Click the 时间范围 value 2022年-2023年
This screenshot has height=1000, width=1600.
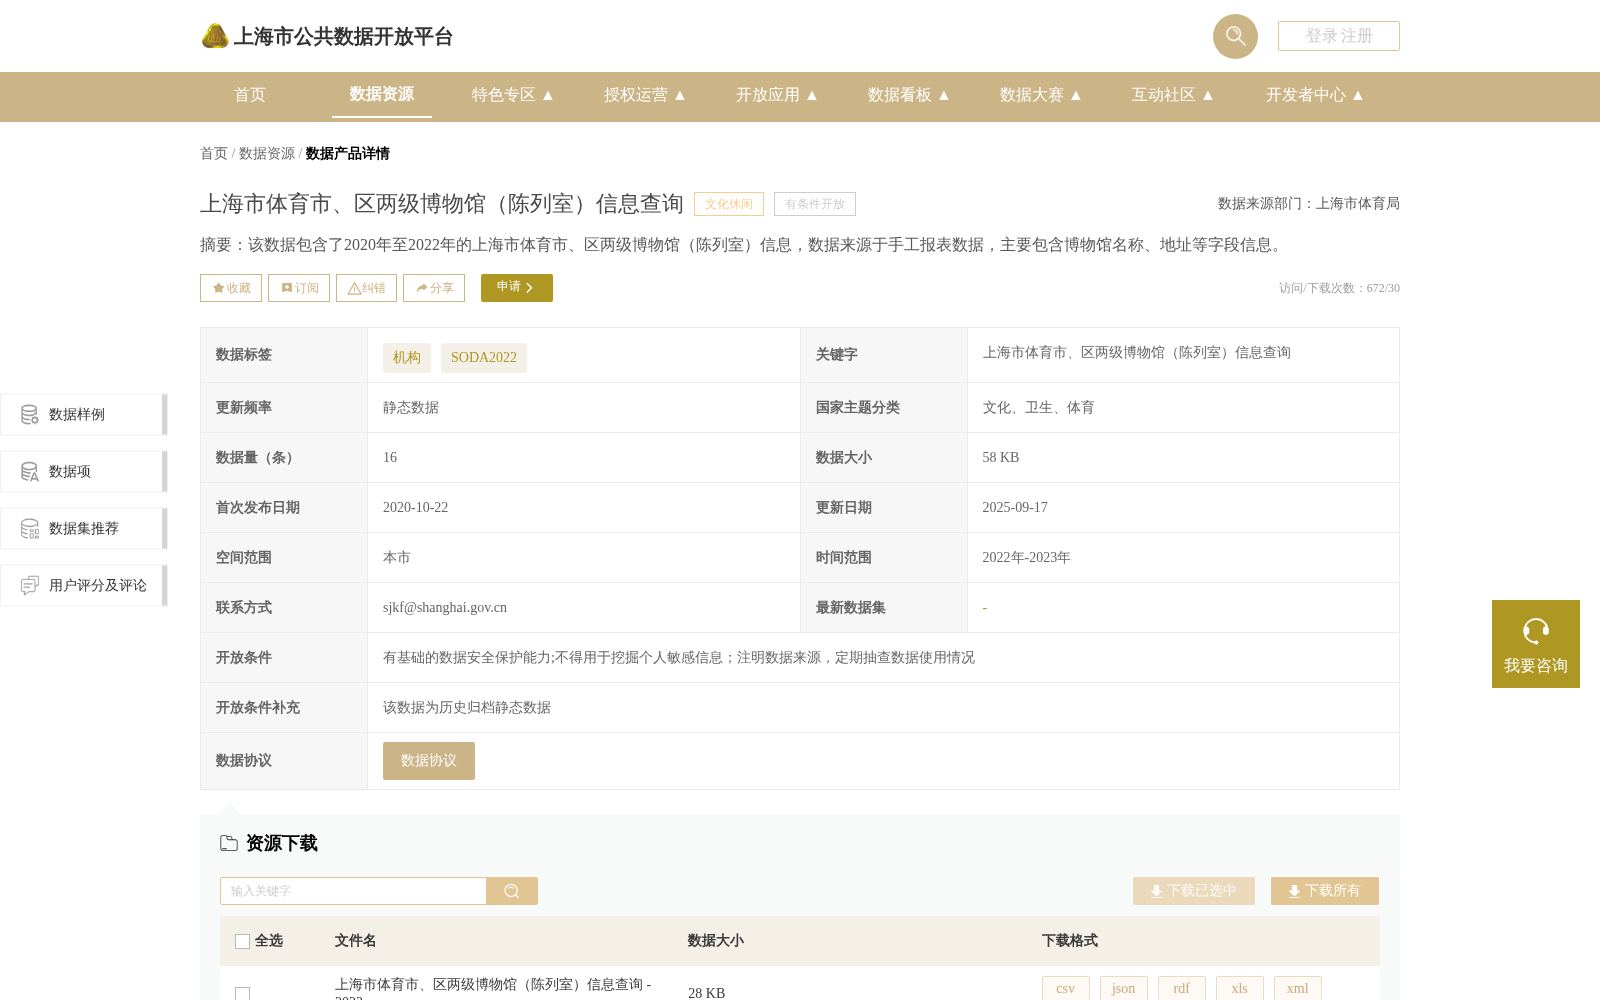[1026, 558]
